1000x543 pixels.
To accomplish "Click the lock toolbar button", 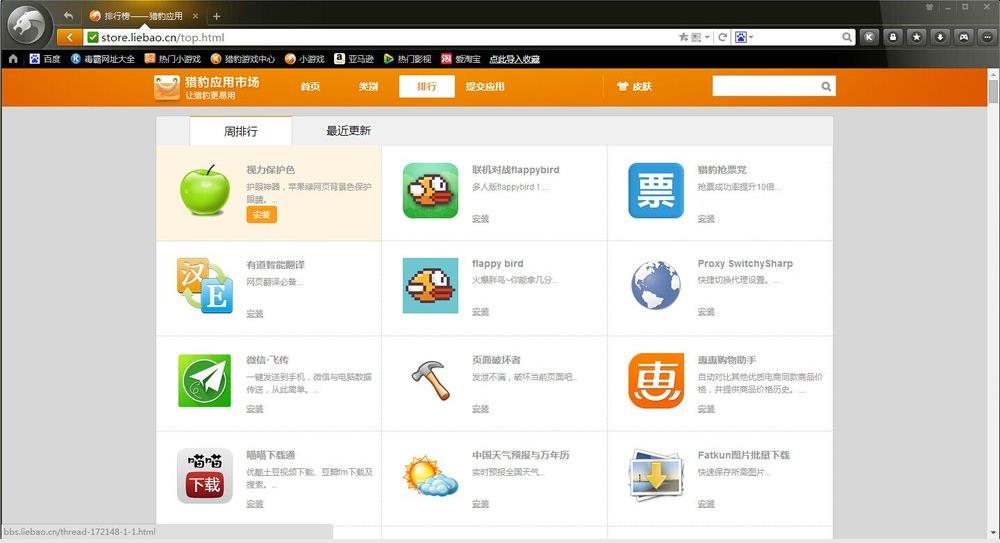I will pos(893,38).
